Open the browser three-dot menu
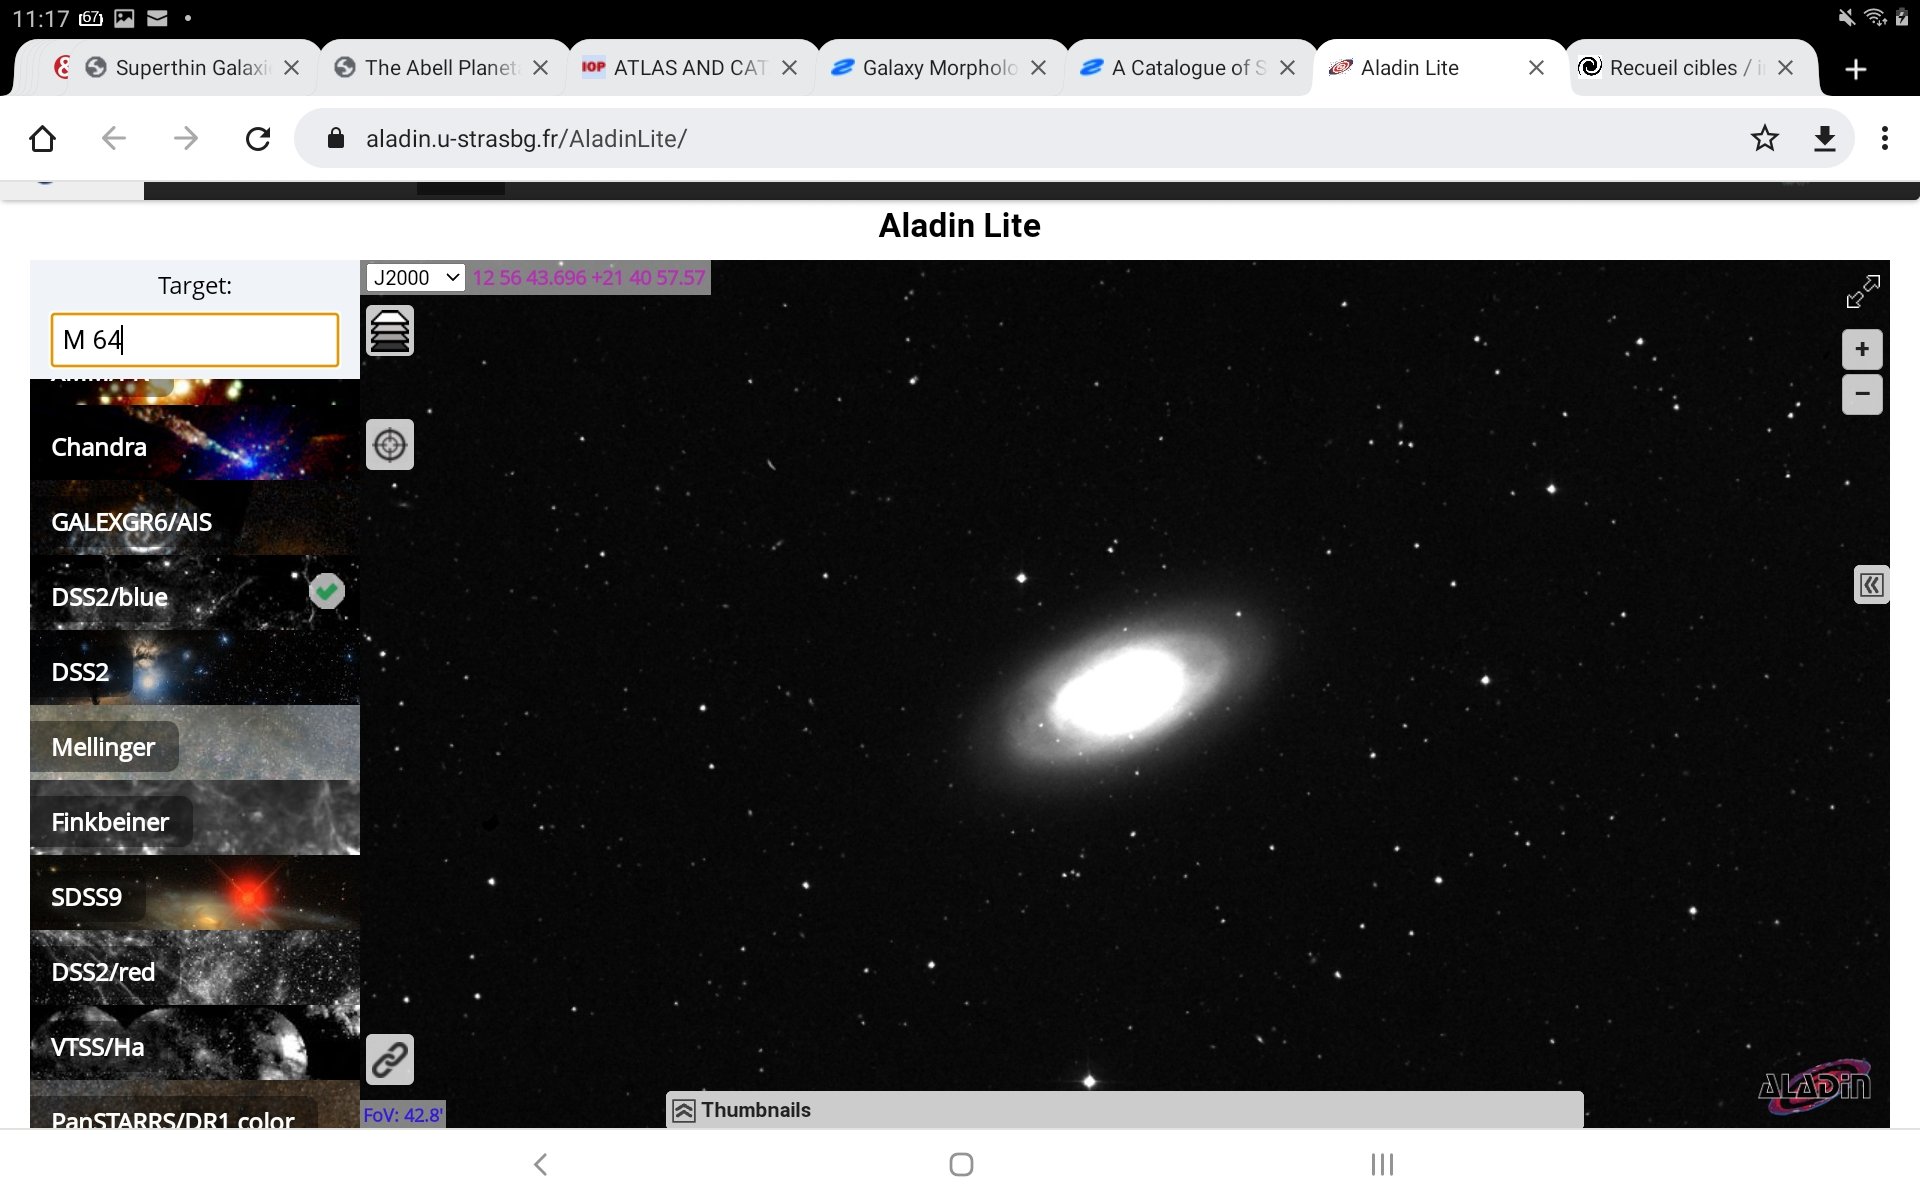The width and height of the screenshot is (1920, 1200). 1885,138
